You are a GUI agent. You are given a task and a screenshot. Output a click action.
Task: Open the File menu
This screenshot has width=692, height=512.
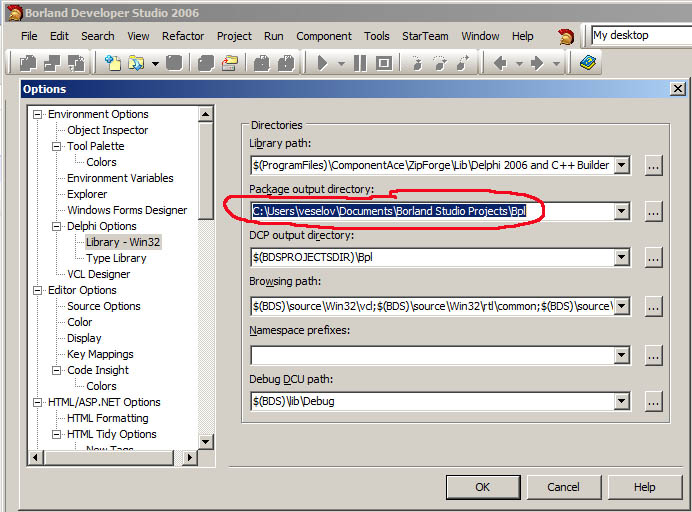tap(29, 36)
